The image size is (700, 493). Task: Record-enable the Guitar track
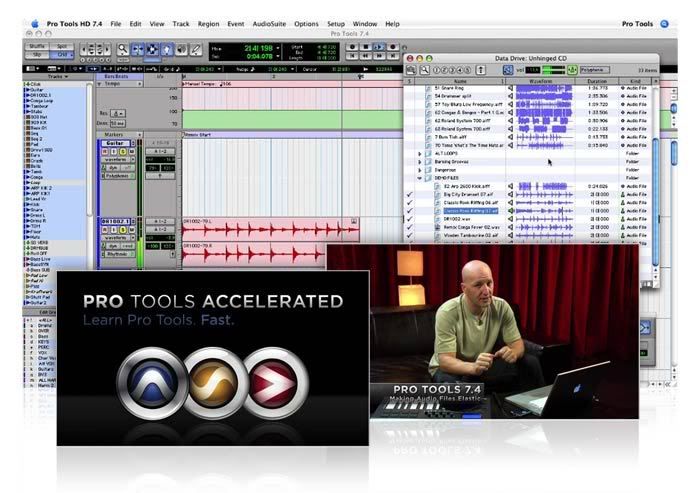tap(105, 152)
